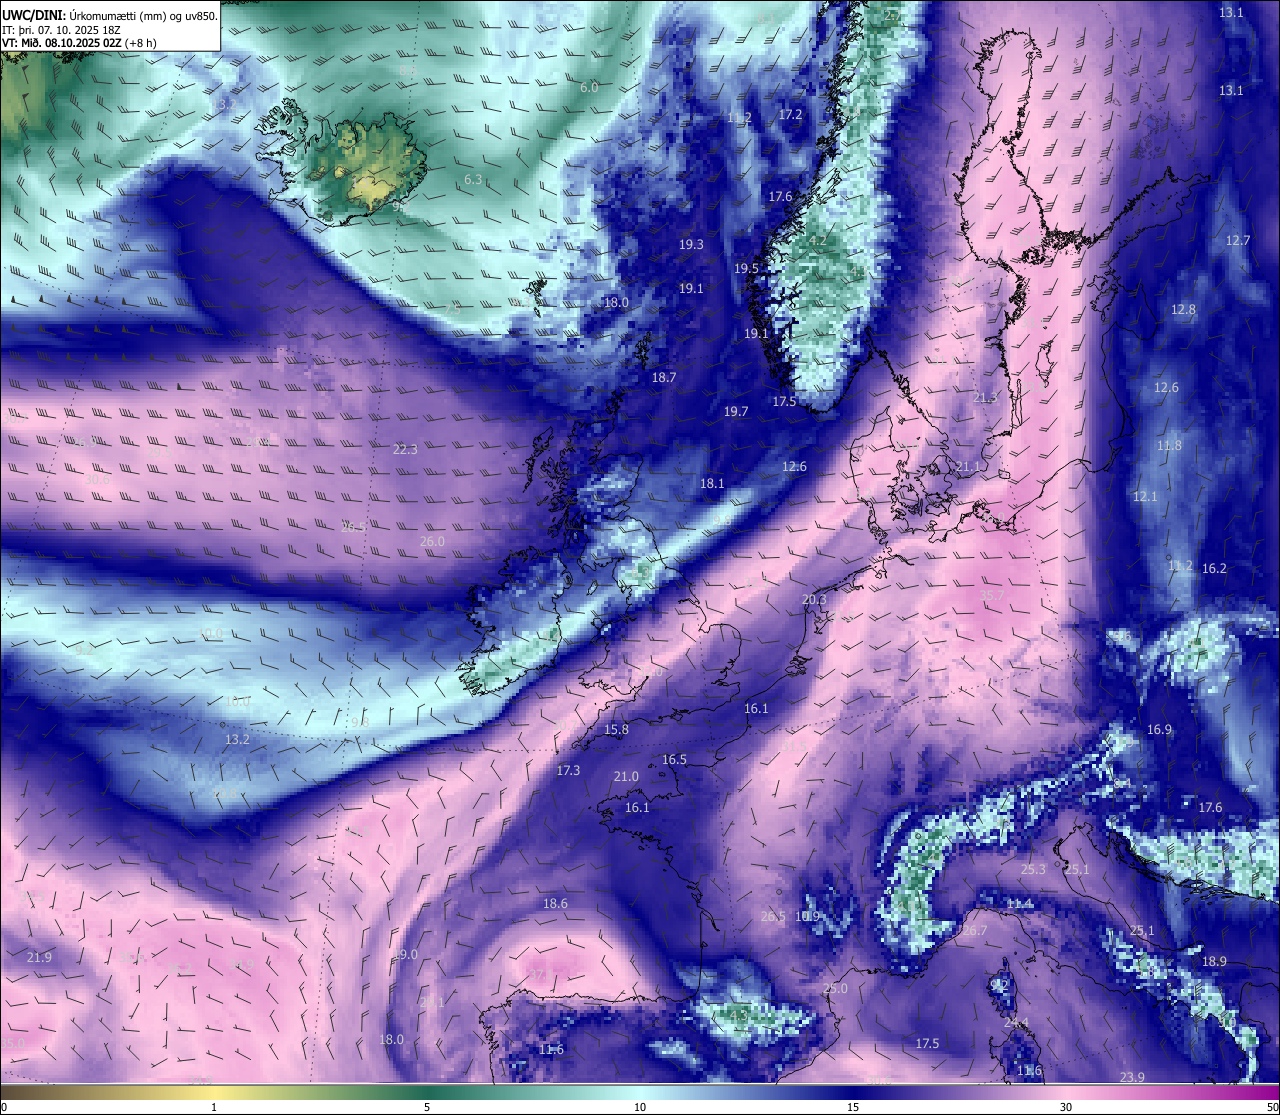Click the 15.8 value over southwest England

tap(616, 730)
